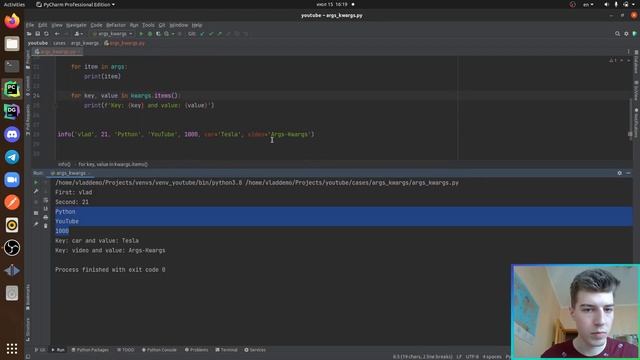640x360 pixels.
Task: Click the print(item) code line
Action: click(x=102, y=76)
